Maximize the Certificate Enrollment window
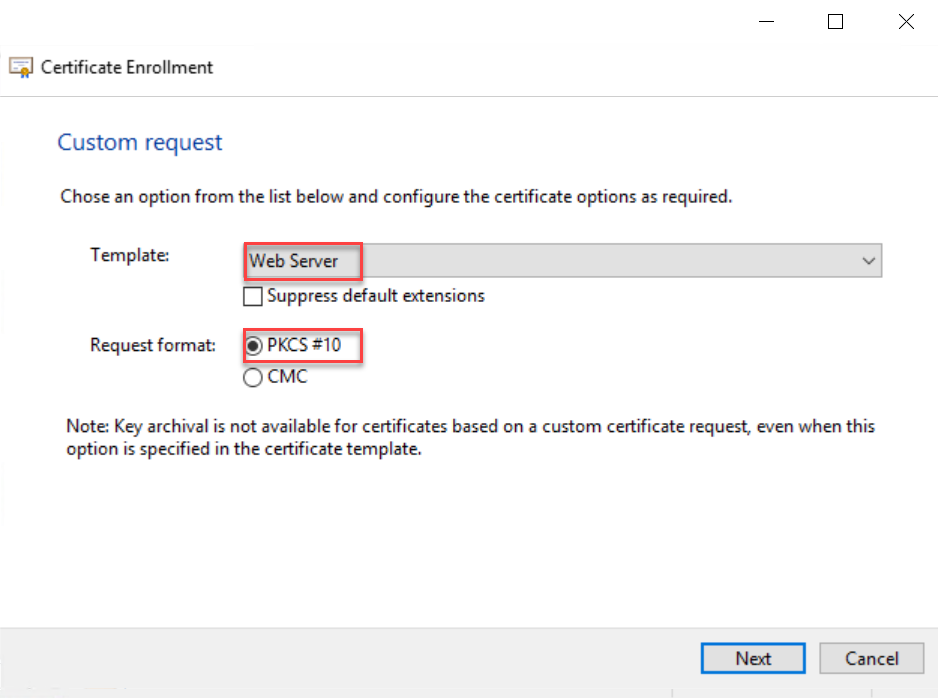 835,22
